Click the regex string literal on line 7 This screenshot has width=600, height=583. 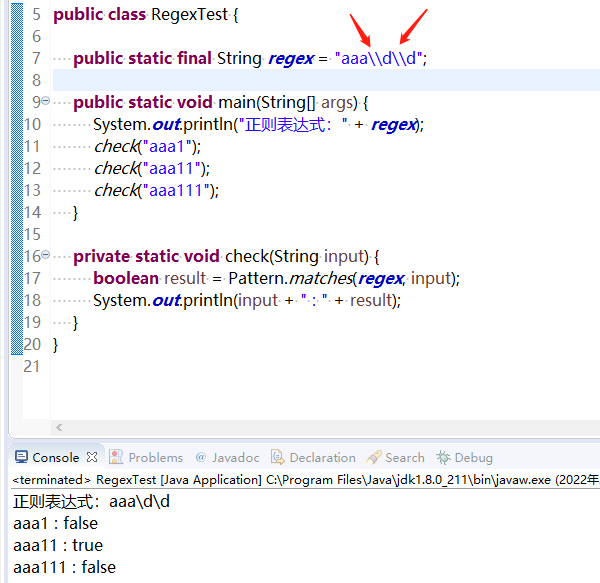point(378,59)
